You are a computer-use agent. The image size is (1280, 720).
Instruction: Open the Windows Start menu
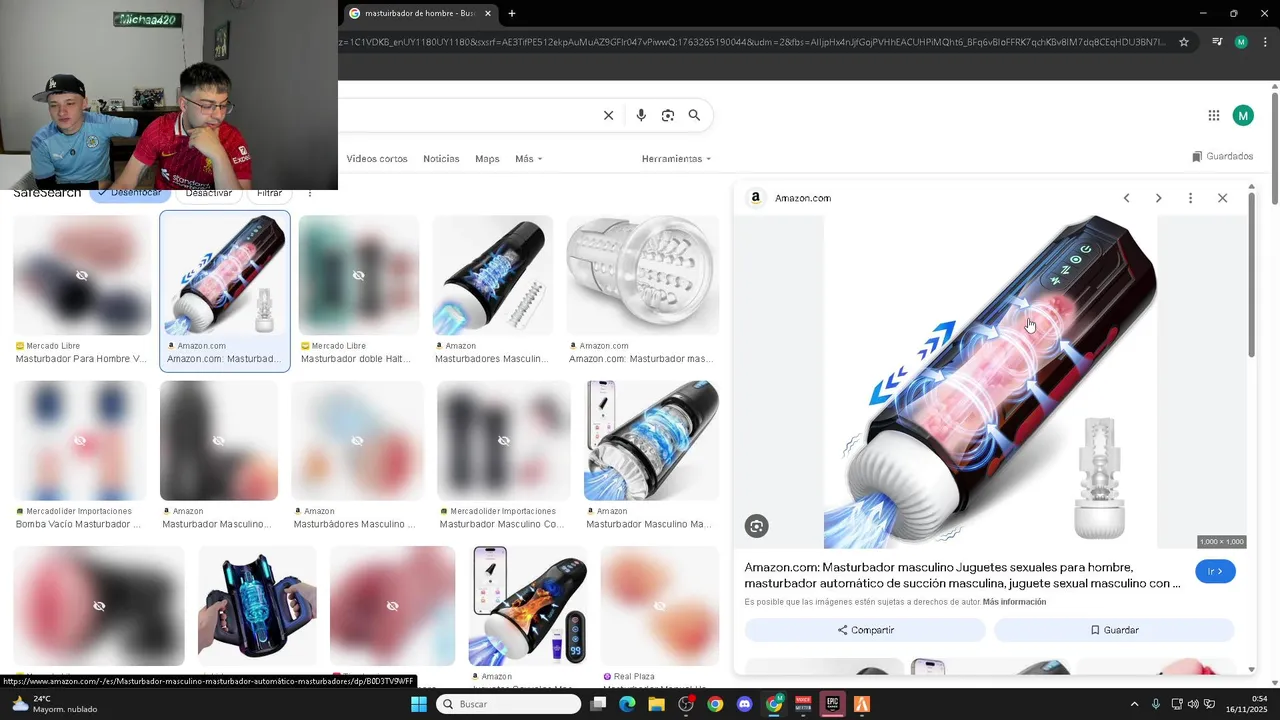419,704
